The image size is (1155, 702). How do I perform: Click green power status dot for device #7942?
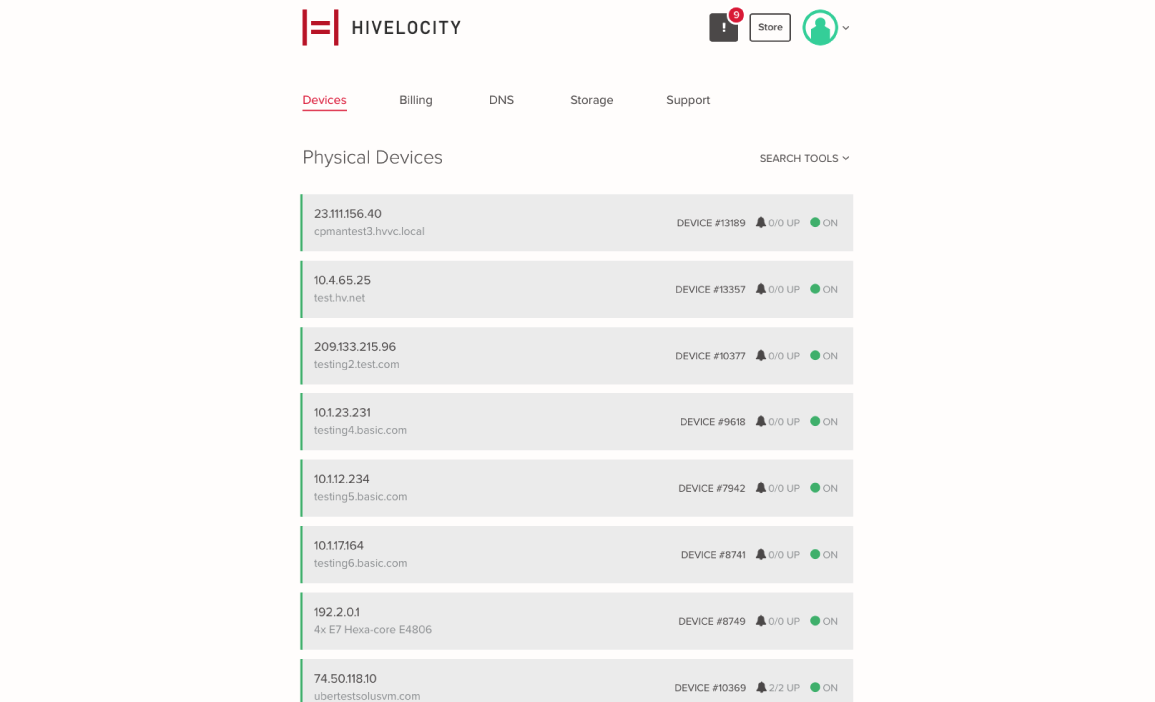pyautogui.click(x=815, y=488)
